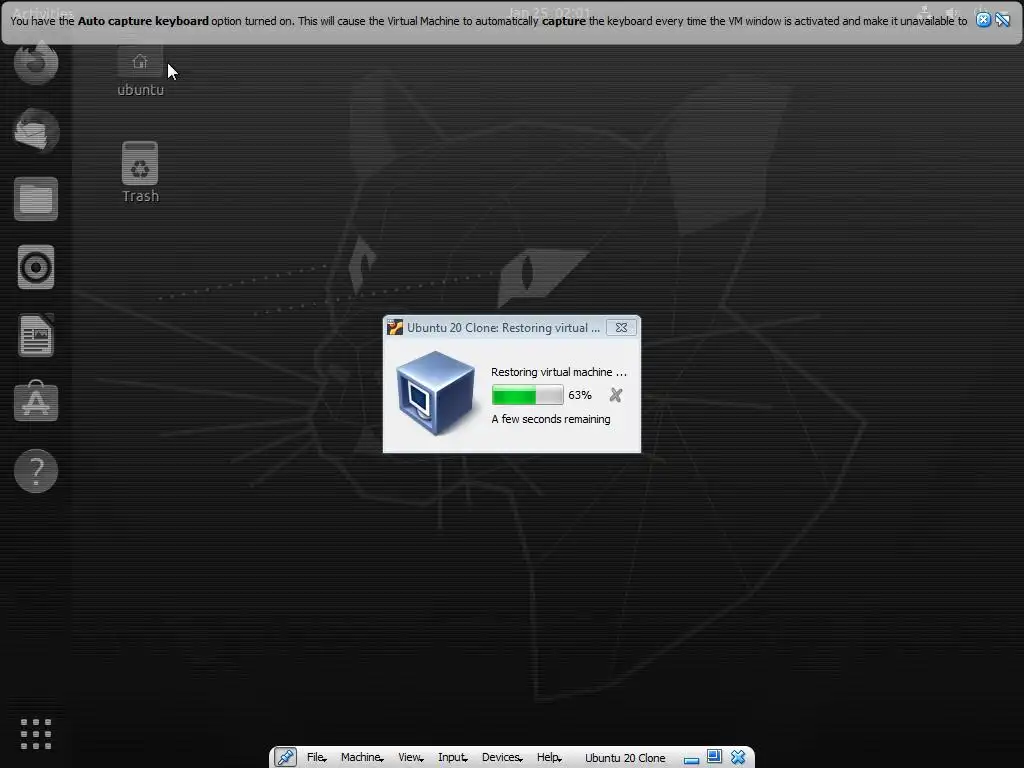This screenshot has height=768, width=1024.
Task: Open the Input menu
Action: click(x=453, y=758)
